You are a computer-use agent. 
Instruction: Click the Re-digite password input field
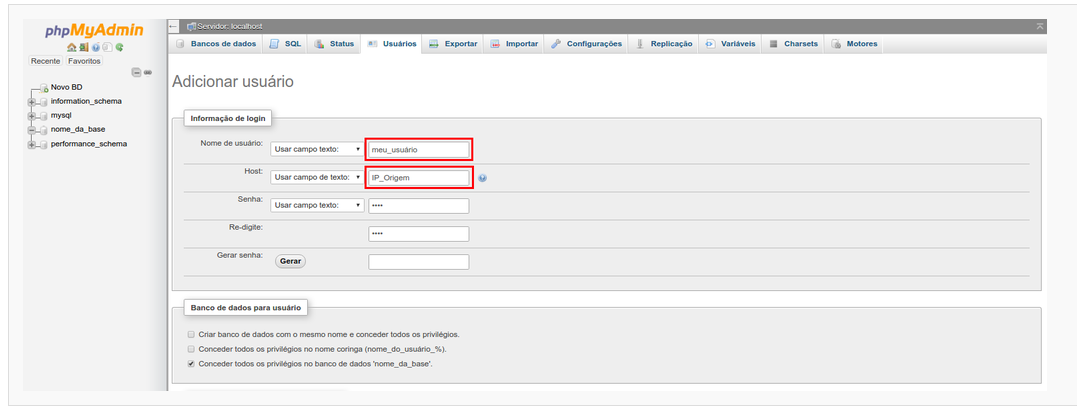point(418,233)
